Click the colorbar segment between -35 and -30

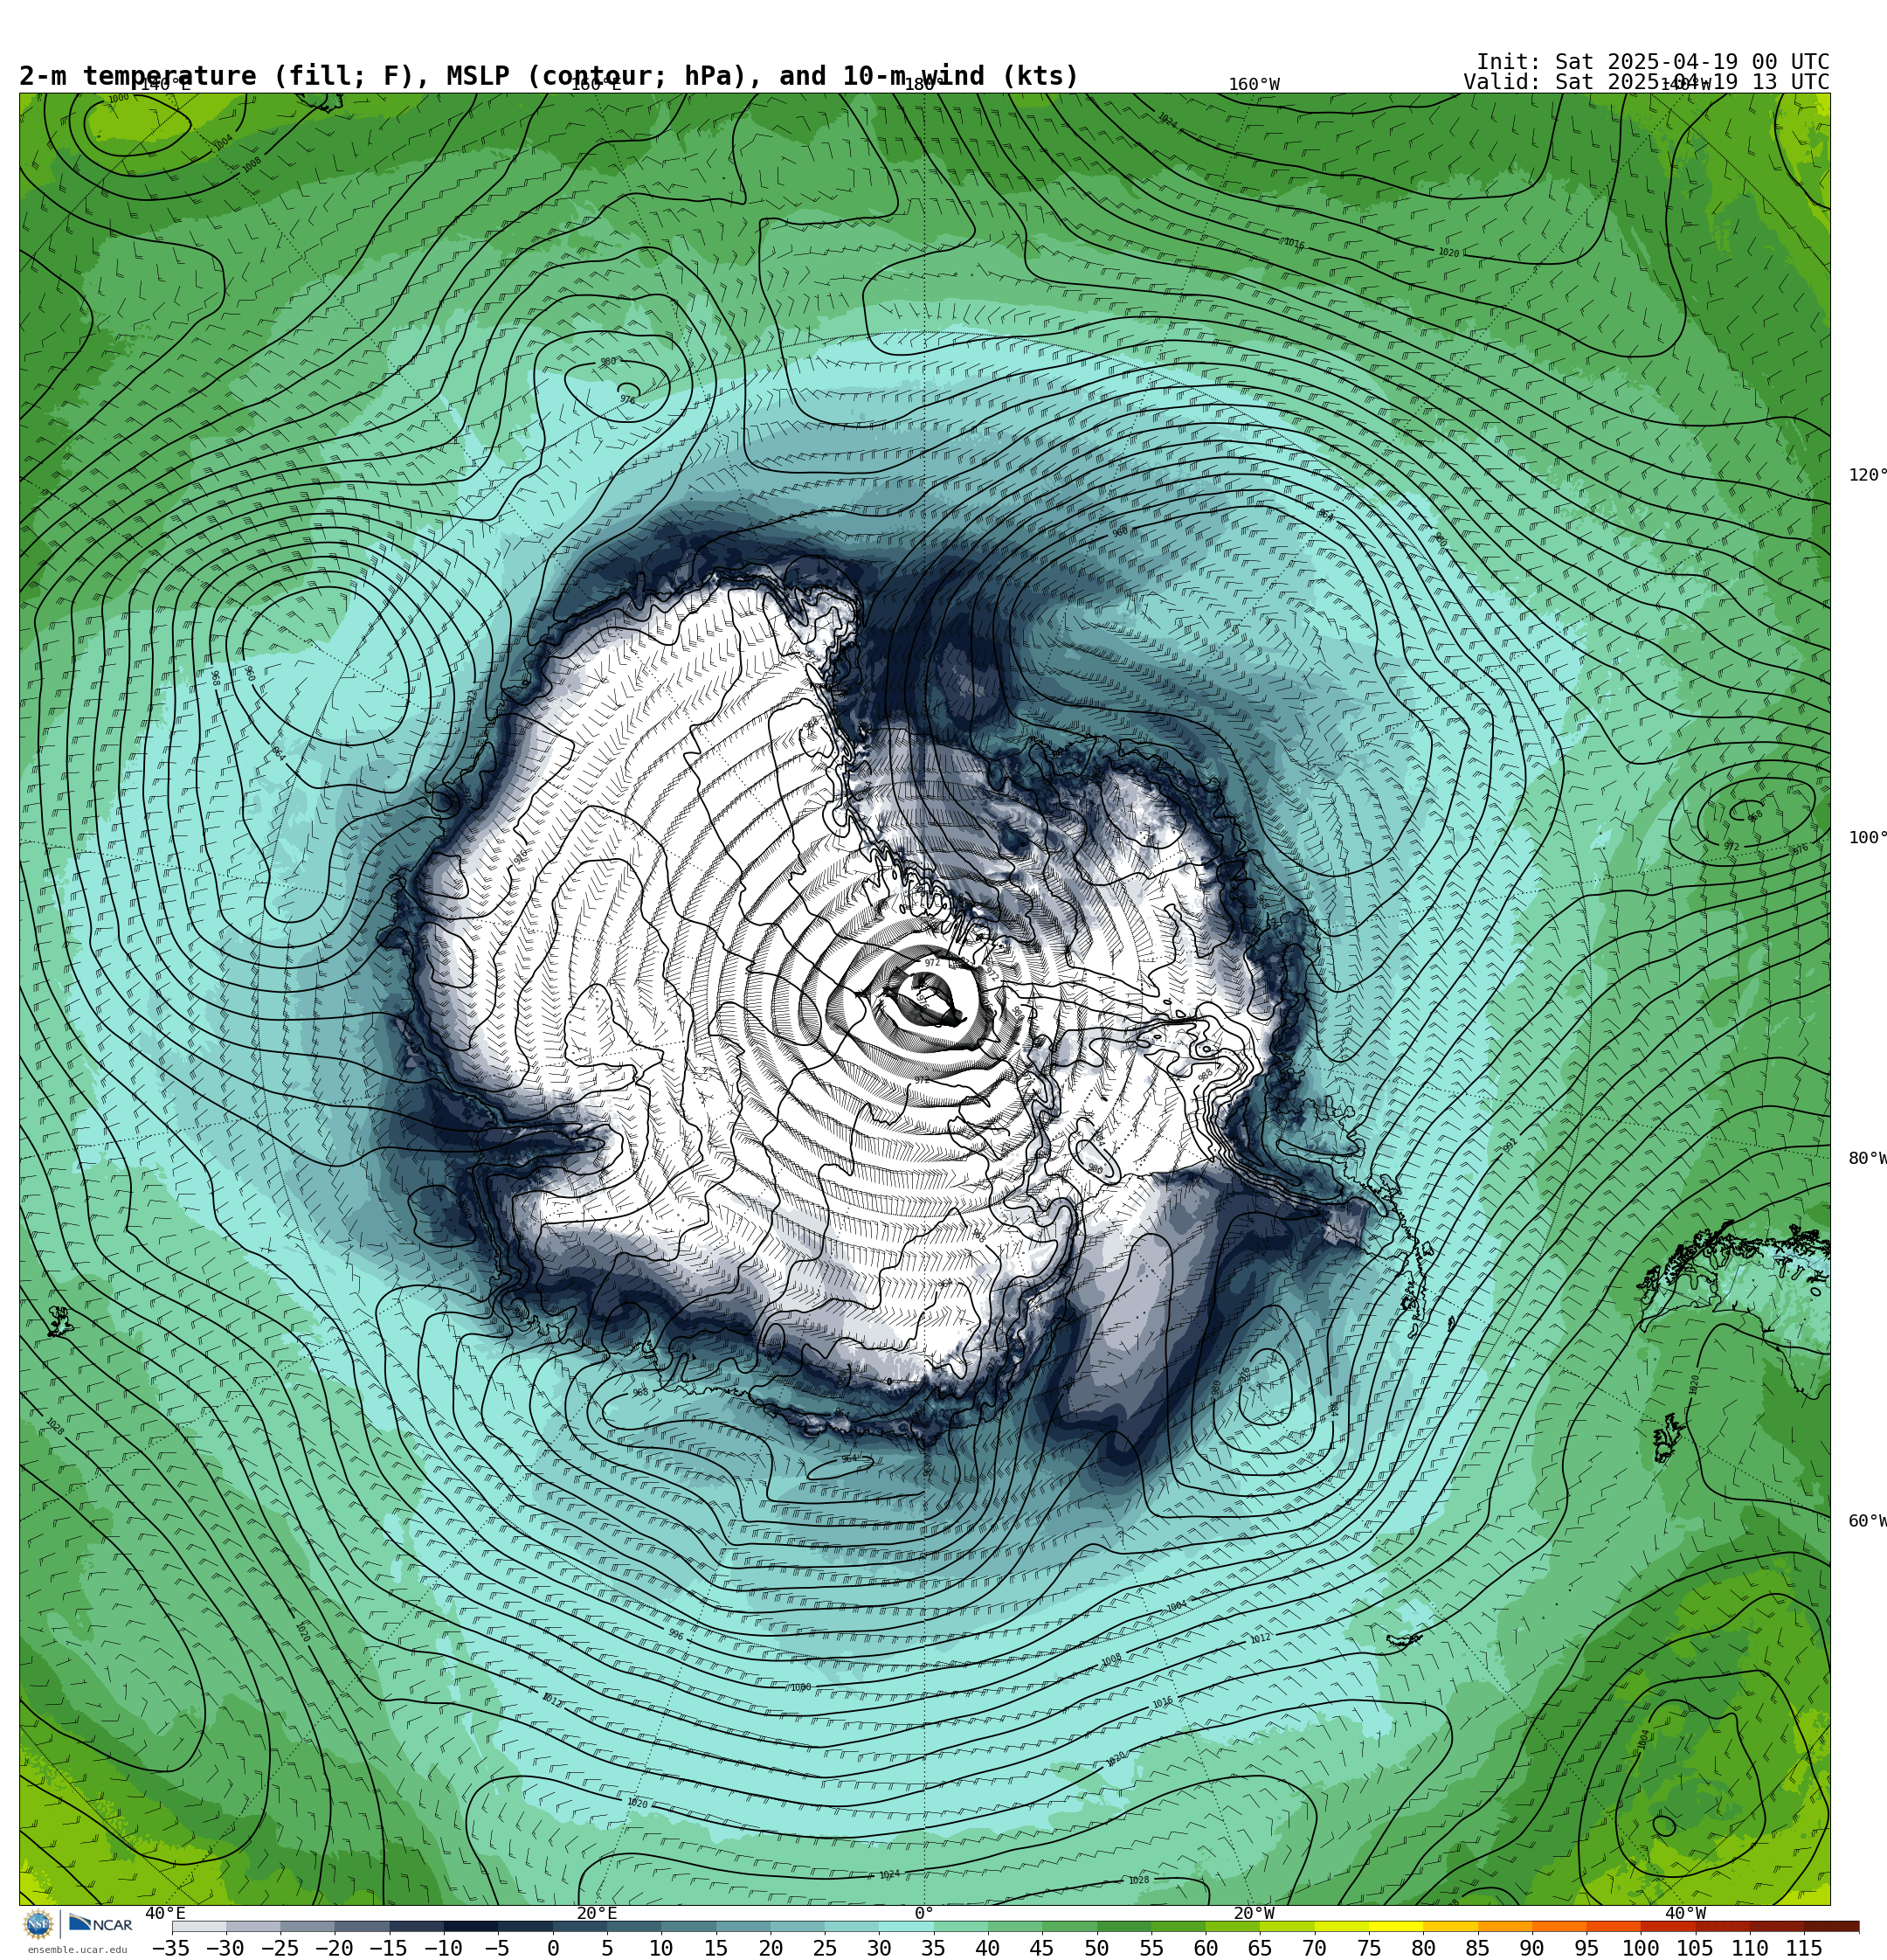click(199, 1927)
